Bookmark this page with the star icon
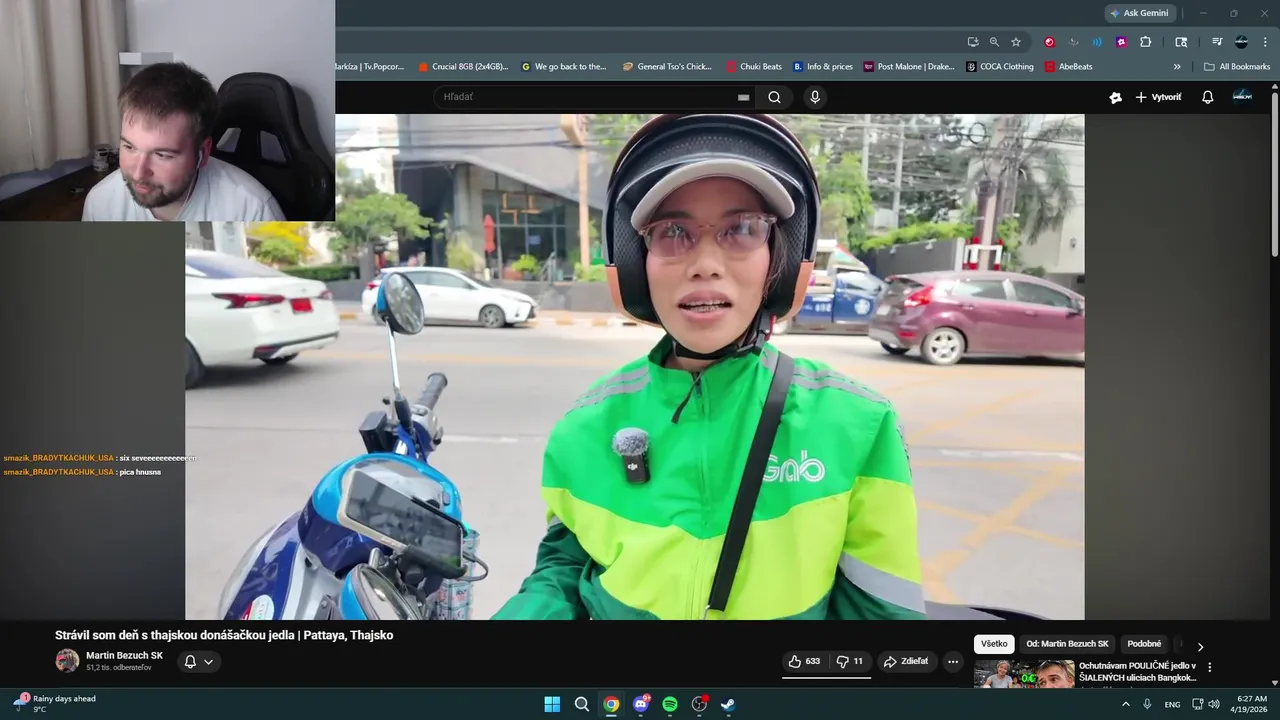The width and height of the screenshot is (1280, 720). [x=1016, y=42]
